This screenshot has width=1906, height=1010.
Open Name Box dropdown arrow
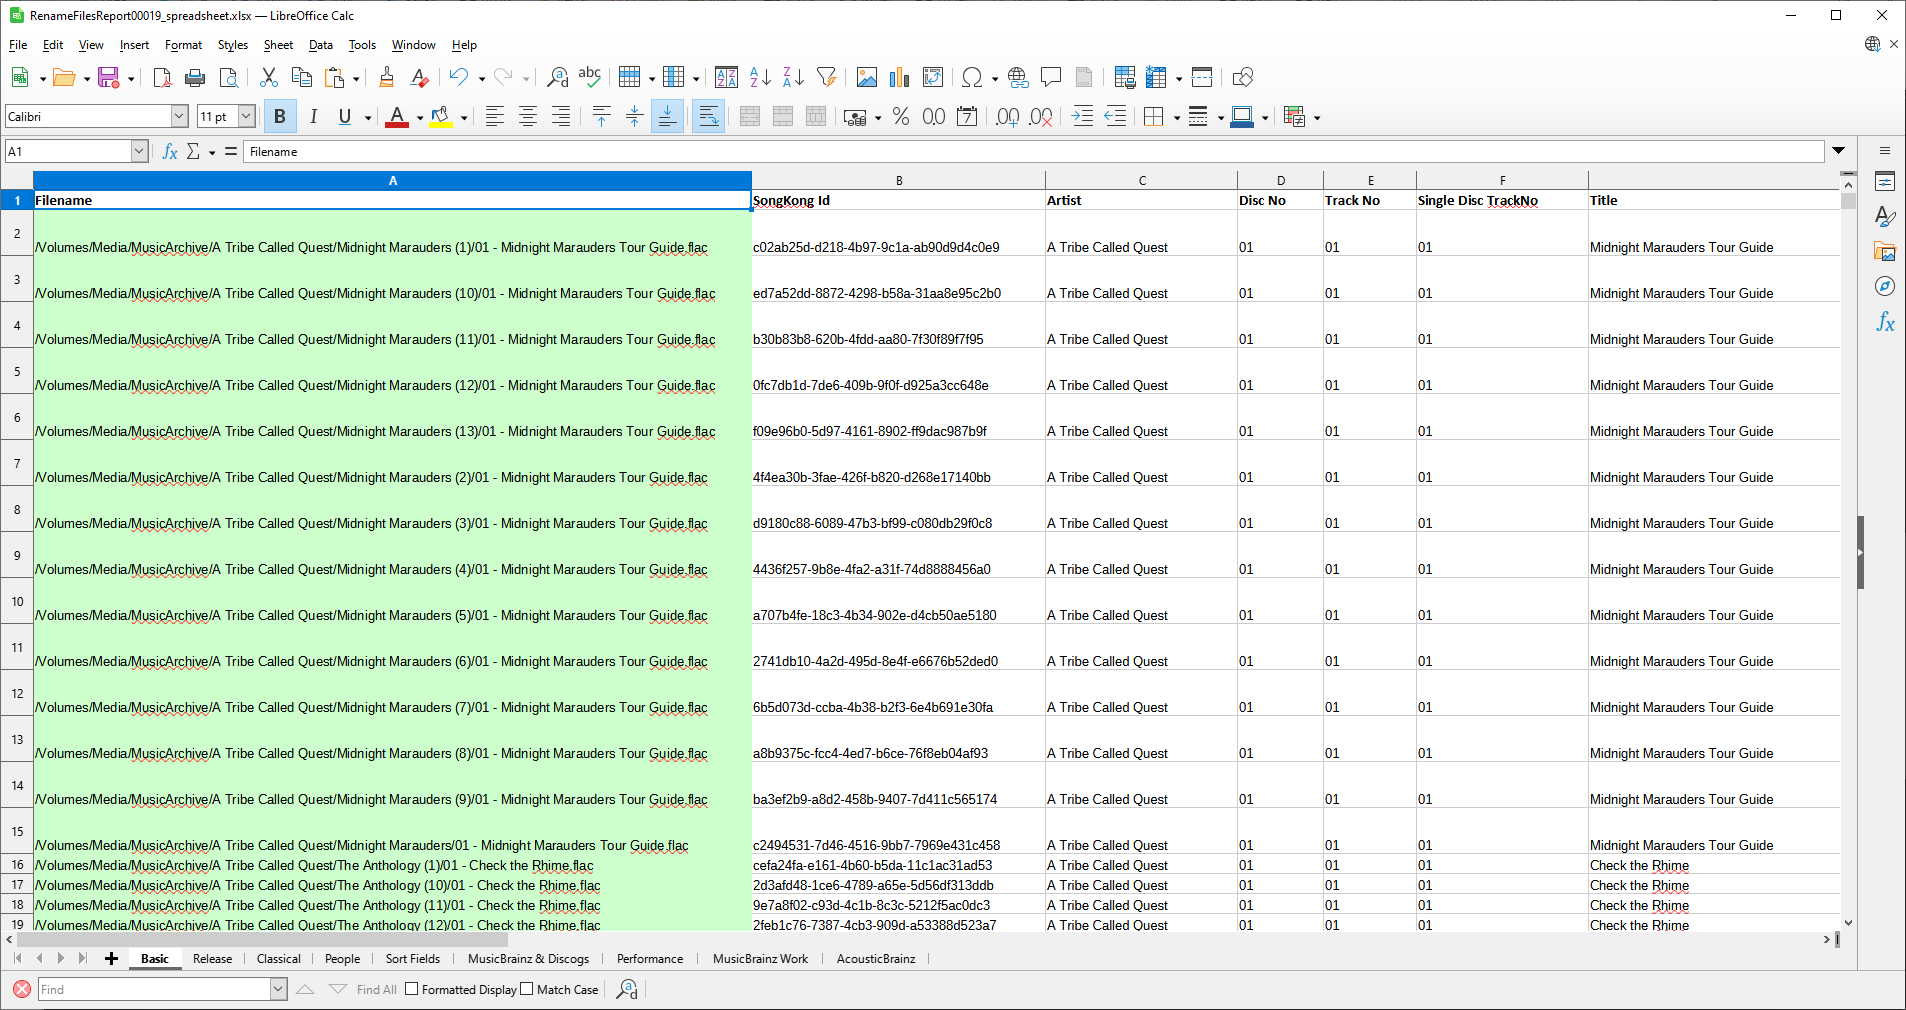[140, 152]
